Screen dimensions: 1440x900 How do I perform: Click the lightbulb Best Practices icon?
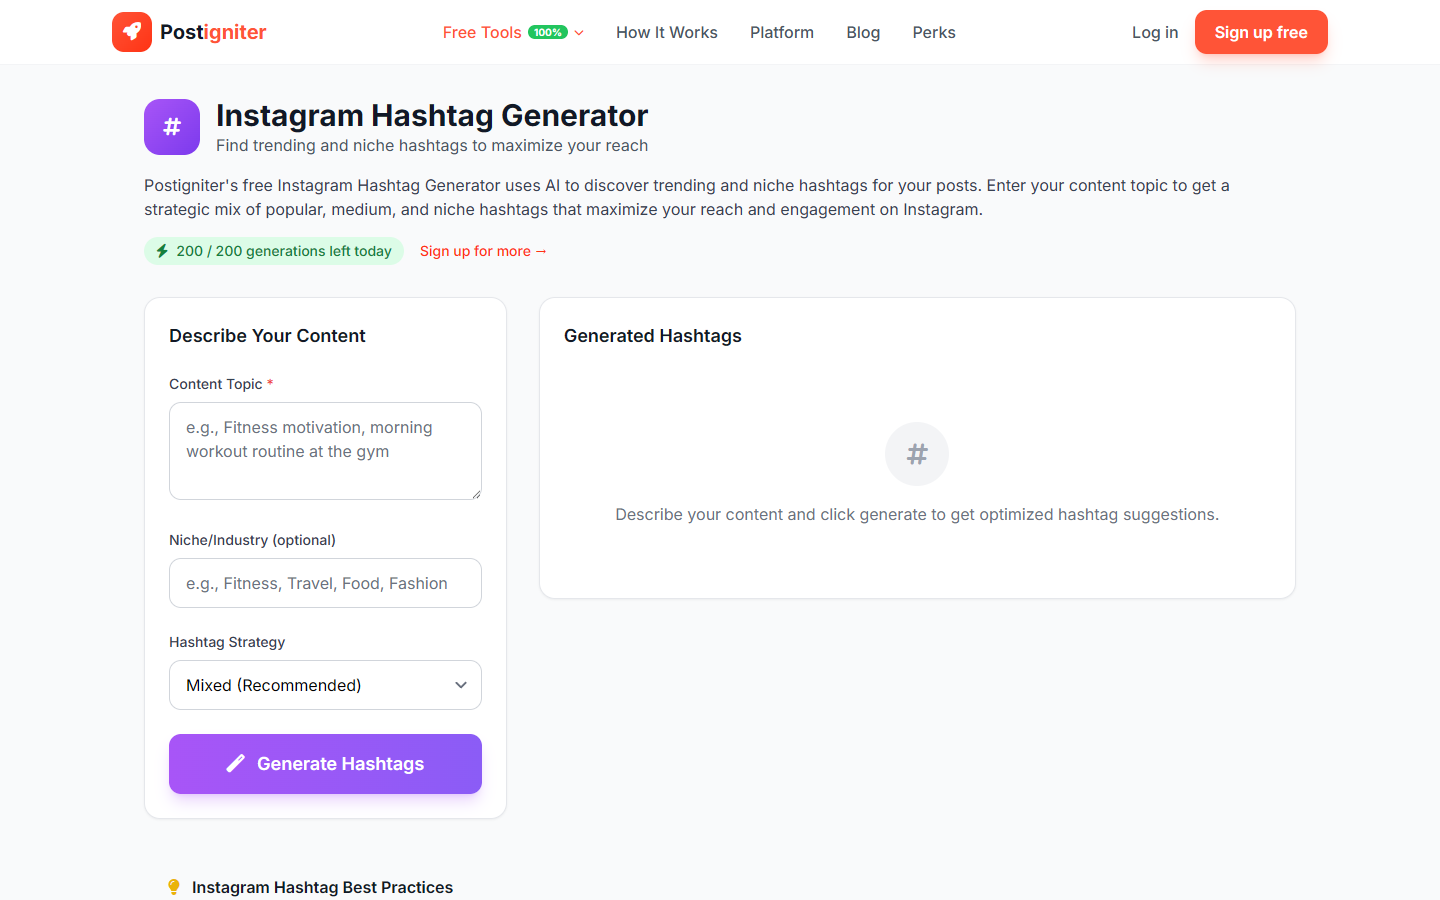pos(174,886)
